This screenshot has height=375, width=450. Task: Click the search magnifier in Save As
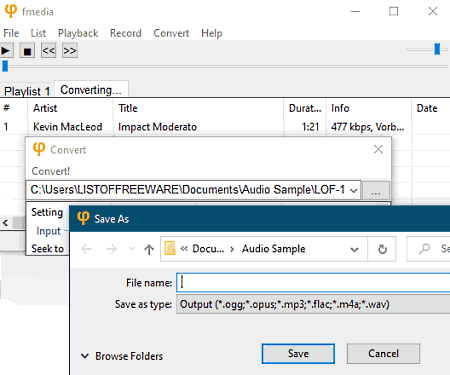click(424, 249)
